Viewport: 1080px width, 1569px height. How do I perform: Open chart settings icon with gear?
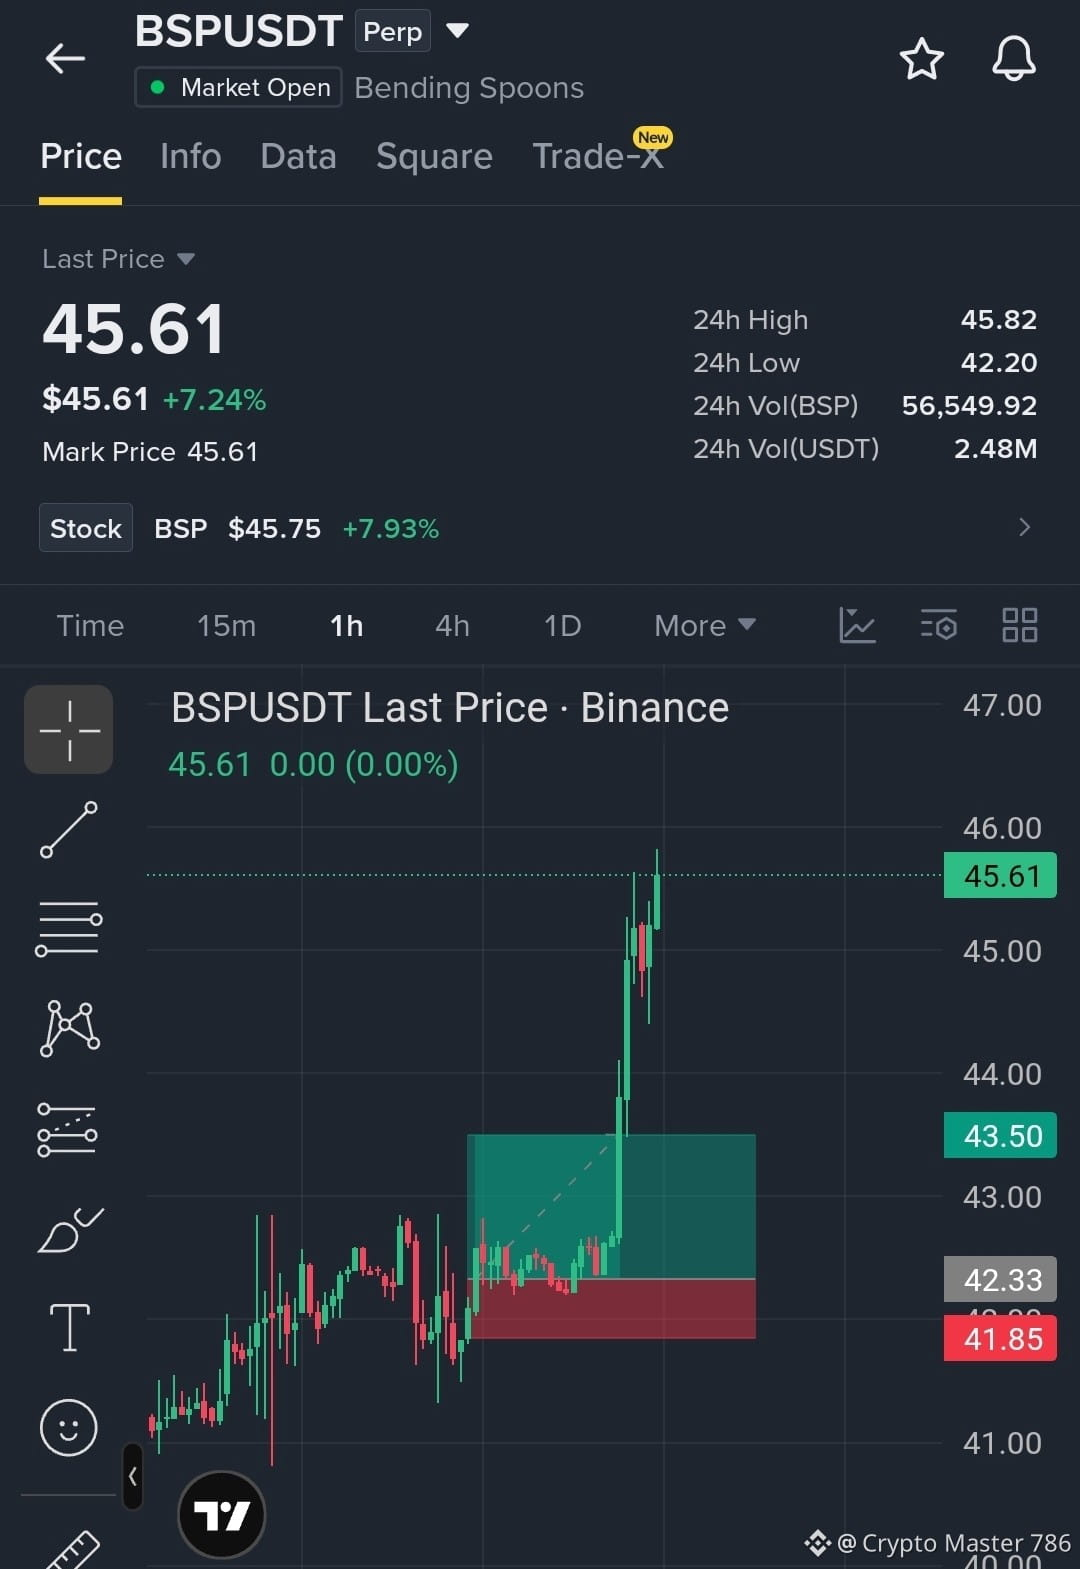pyautogui.click(x=938, y=626)
